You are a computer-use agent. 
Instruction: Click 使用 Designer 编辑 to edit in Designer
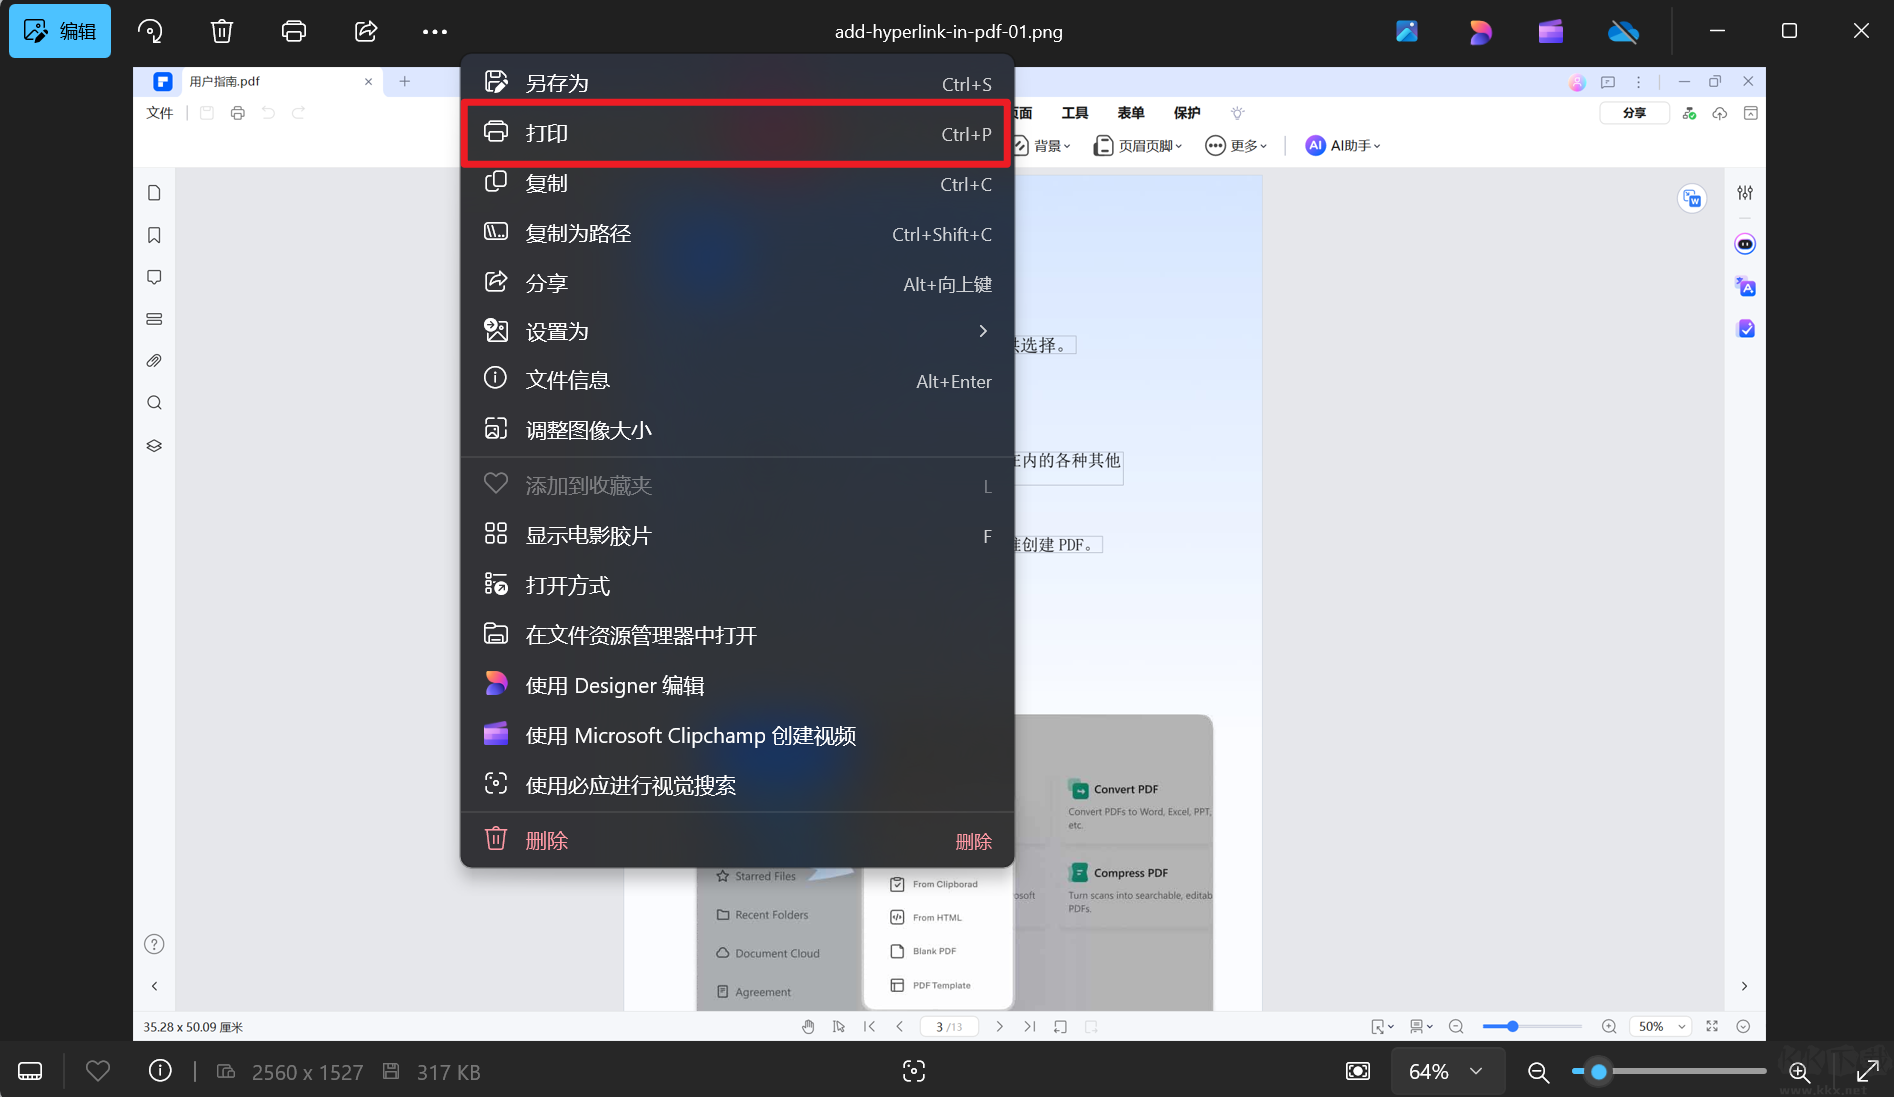pyautogui.click(x=616, y=685)
